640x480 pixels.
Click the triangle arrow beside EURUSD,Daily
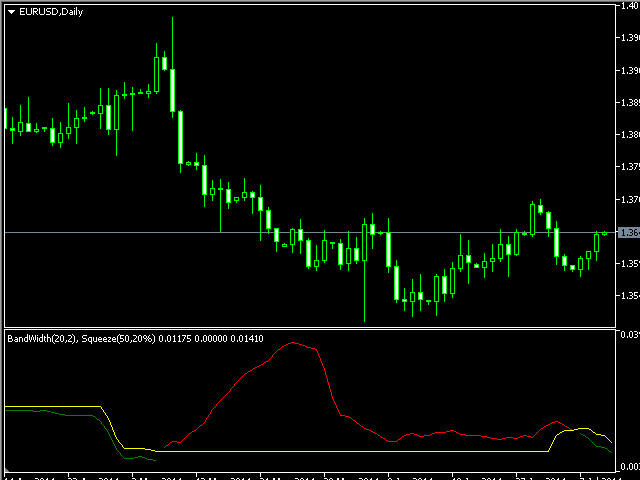[x=11, y=12]
